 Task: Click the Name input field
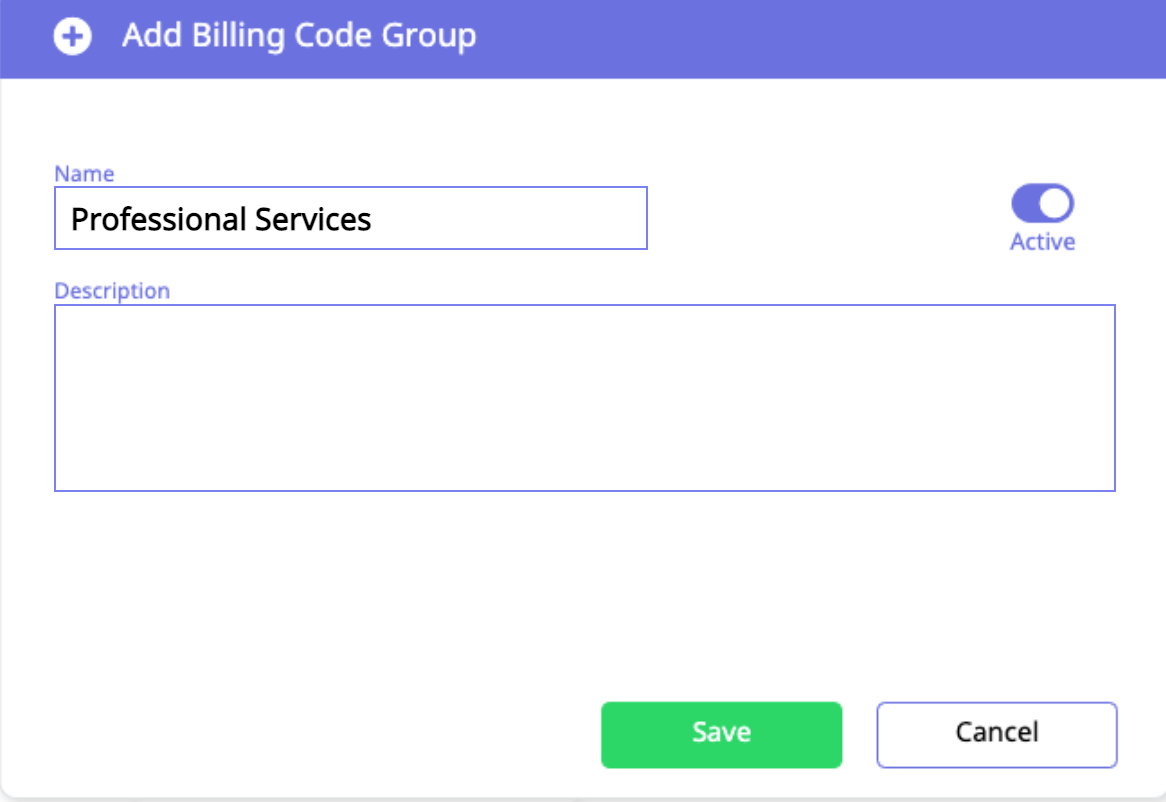350,218
